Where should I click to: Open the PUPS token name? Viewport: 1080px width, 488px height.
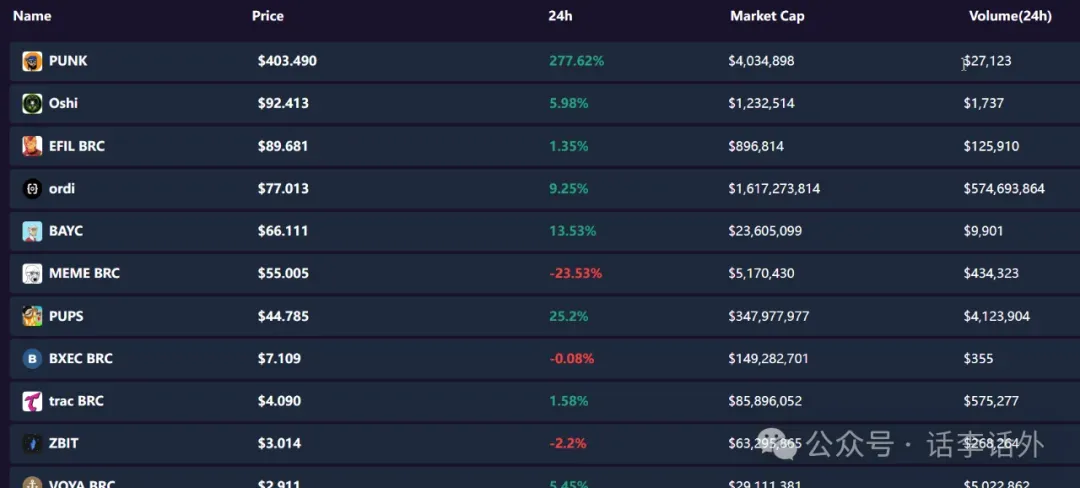(x=66, y=316)
